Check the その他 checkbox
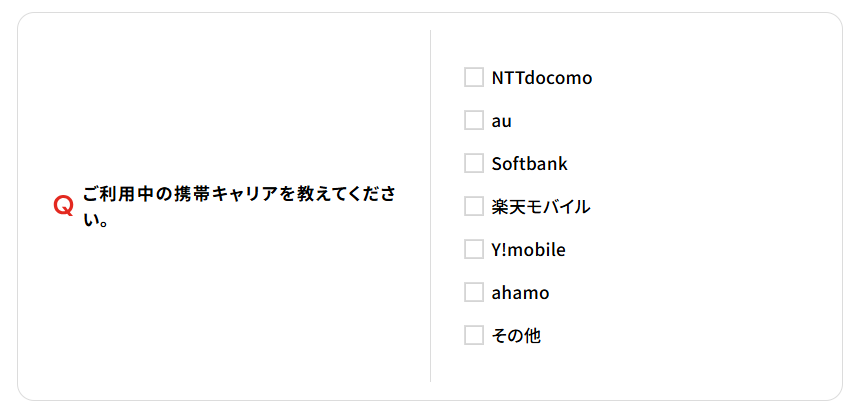843x419 pixels. pos(474,336)
